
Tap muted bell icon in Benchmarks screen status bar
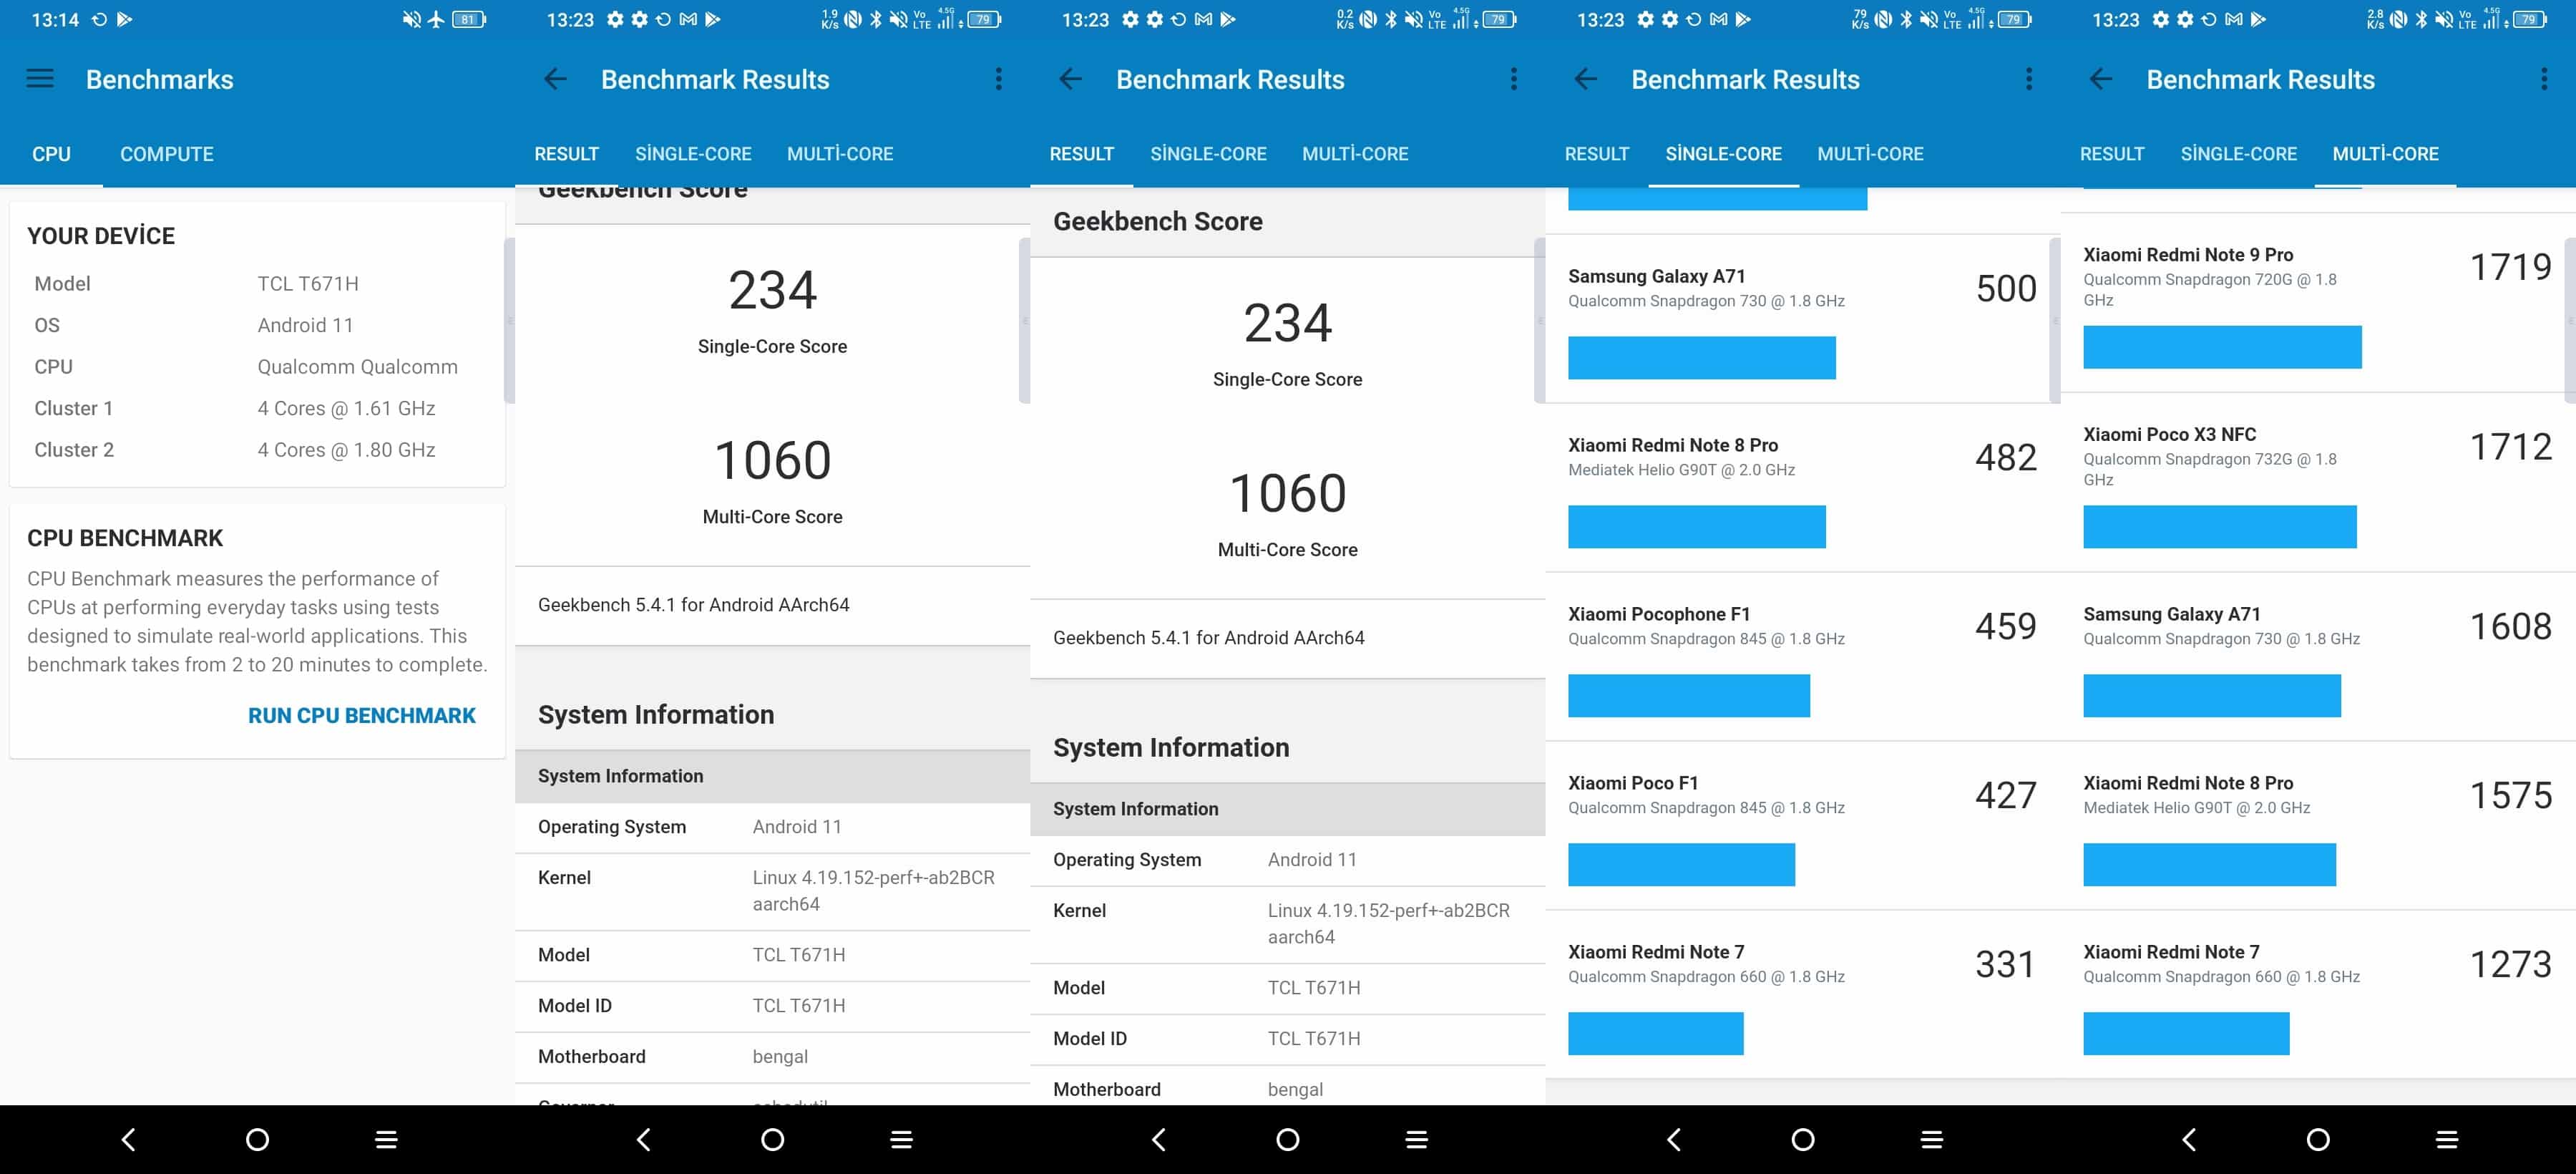point(411,19)
